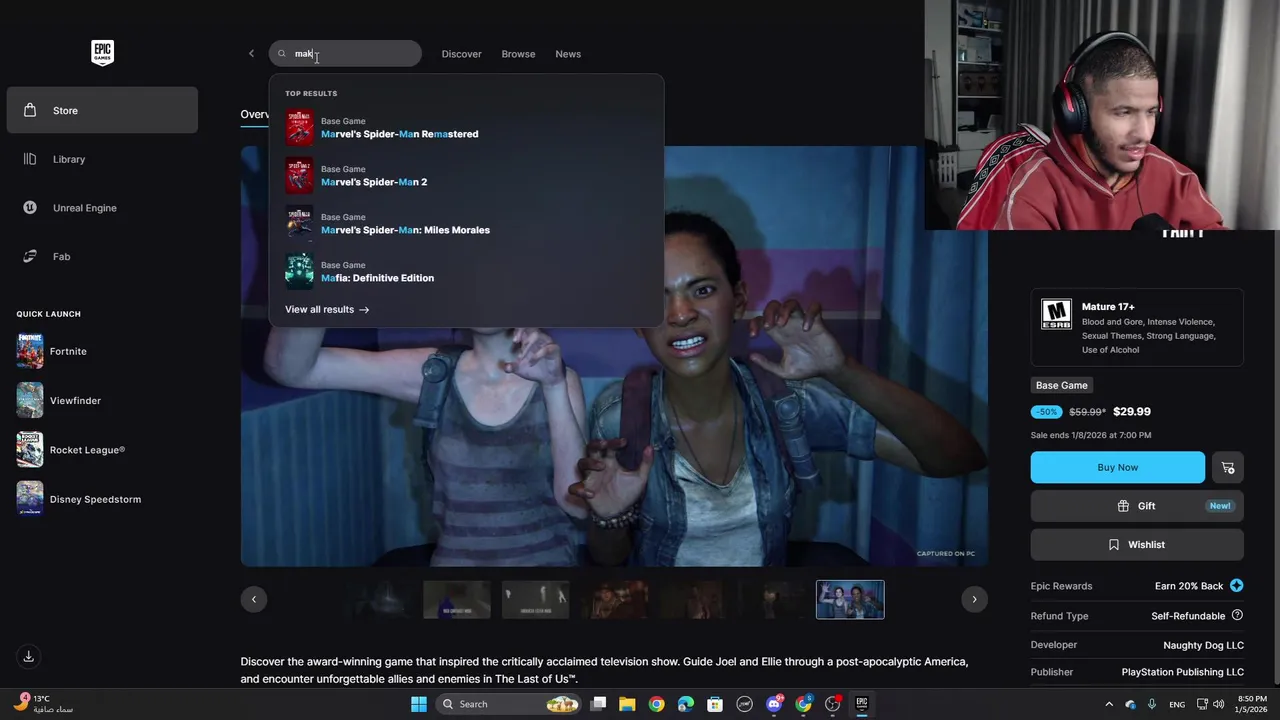Click the Base Game tag
1280x720 pixels.
pyautogui.click(x=1062, y=385)
